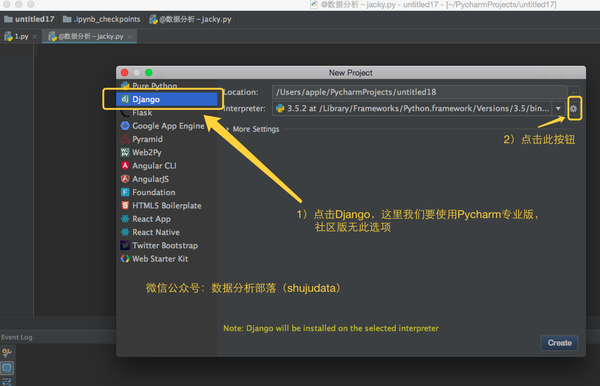Open the untitled17 breadcrumb folder
The height and width of the screenshot is (386, 600).
coord(29,19)
